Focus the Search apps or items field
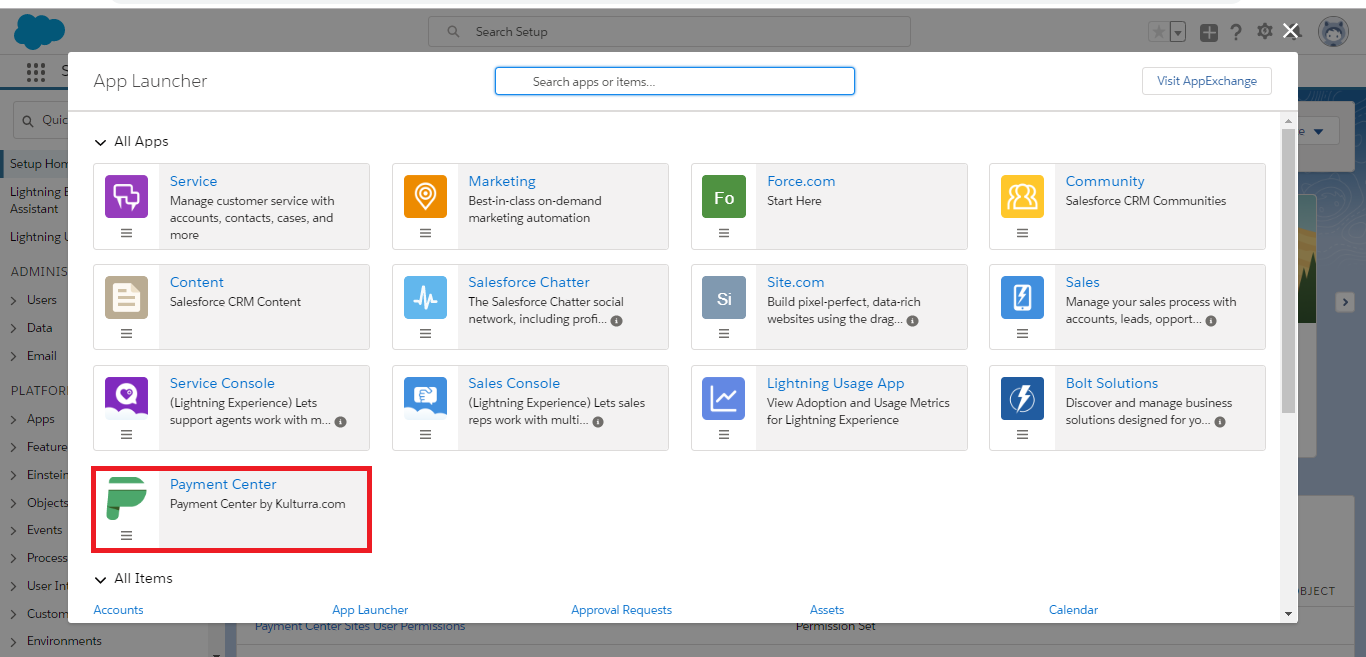 pos(675,81)
